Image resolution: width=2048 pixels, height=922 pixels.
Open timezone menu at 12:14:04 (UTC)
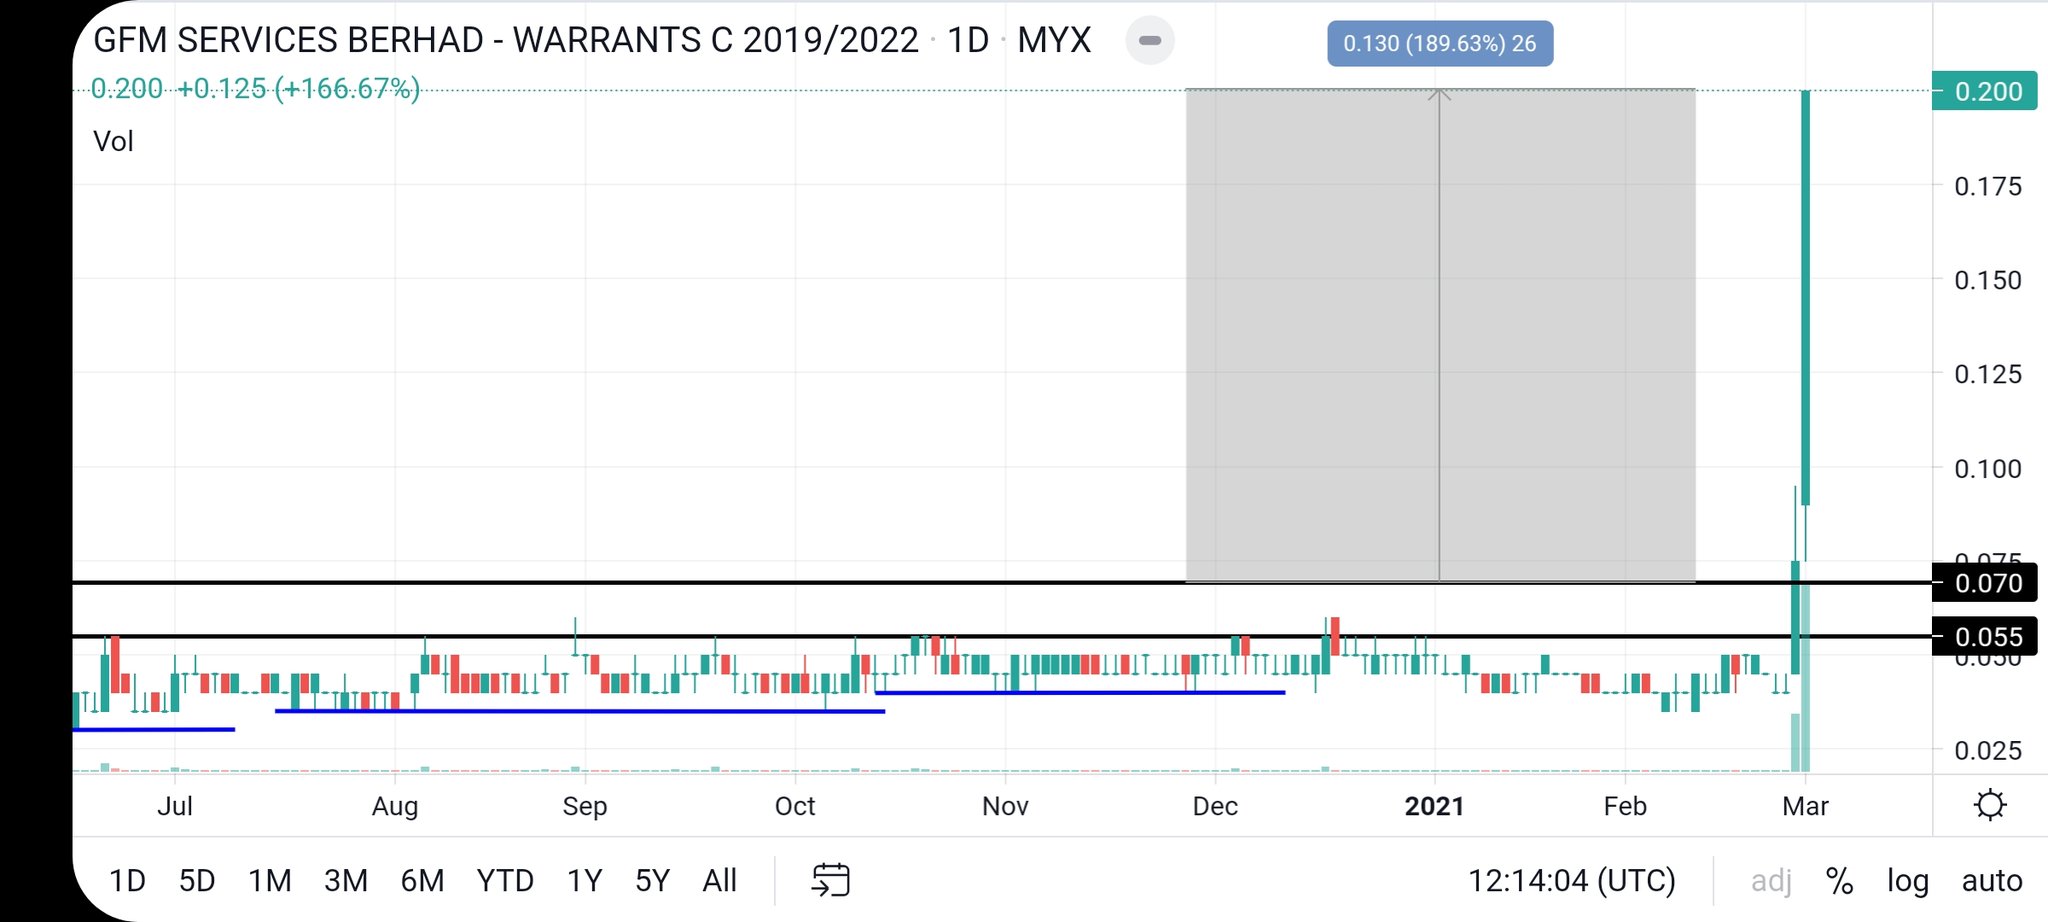tap(1571, 881)
